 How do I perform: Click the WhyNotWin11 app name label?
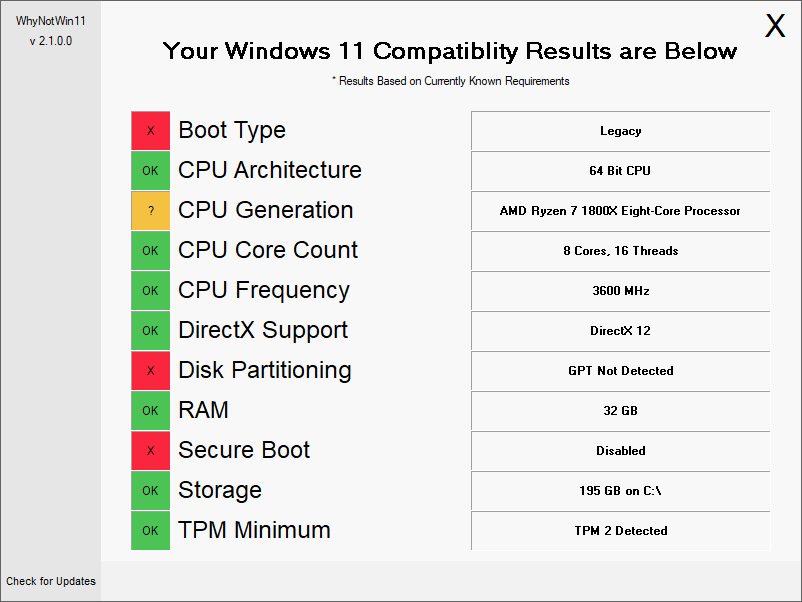coord(50,21)
